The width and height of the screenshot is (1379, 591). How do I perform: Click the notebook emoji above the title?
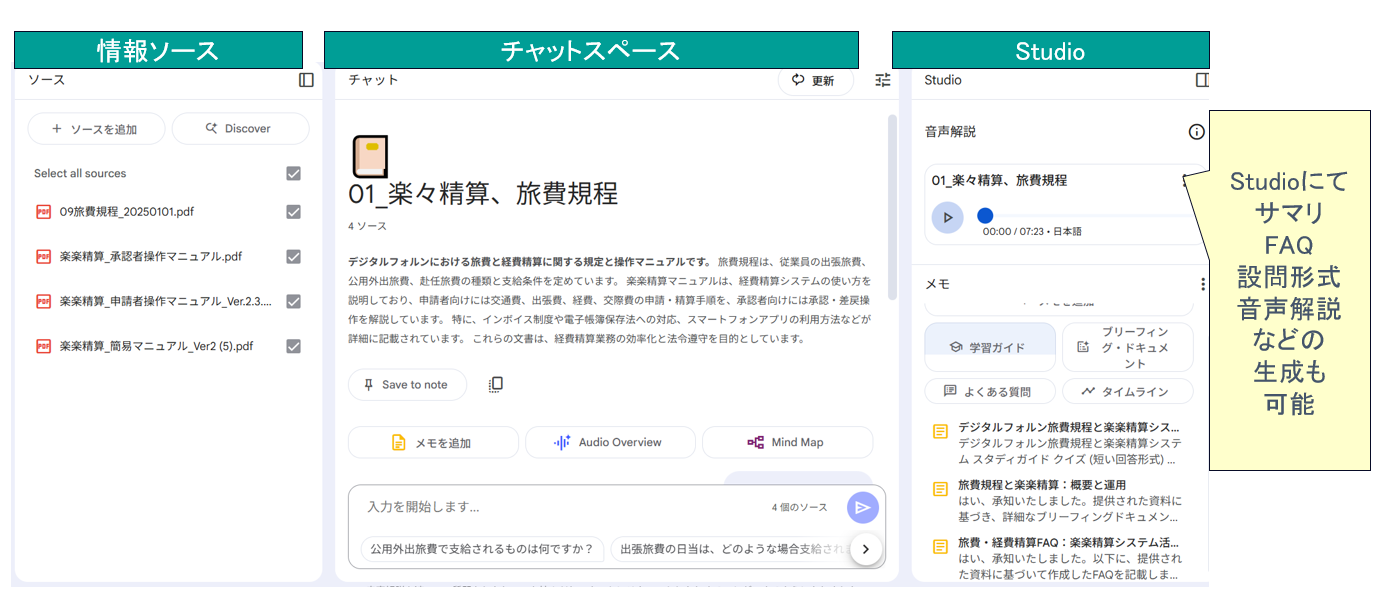(x=370, y=157)
